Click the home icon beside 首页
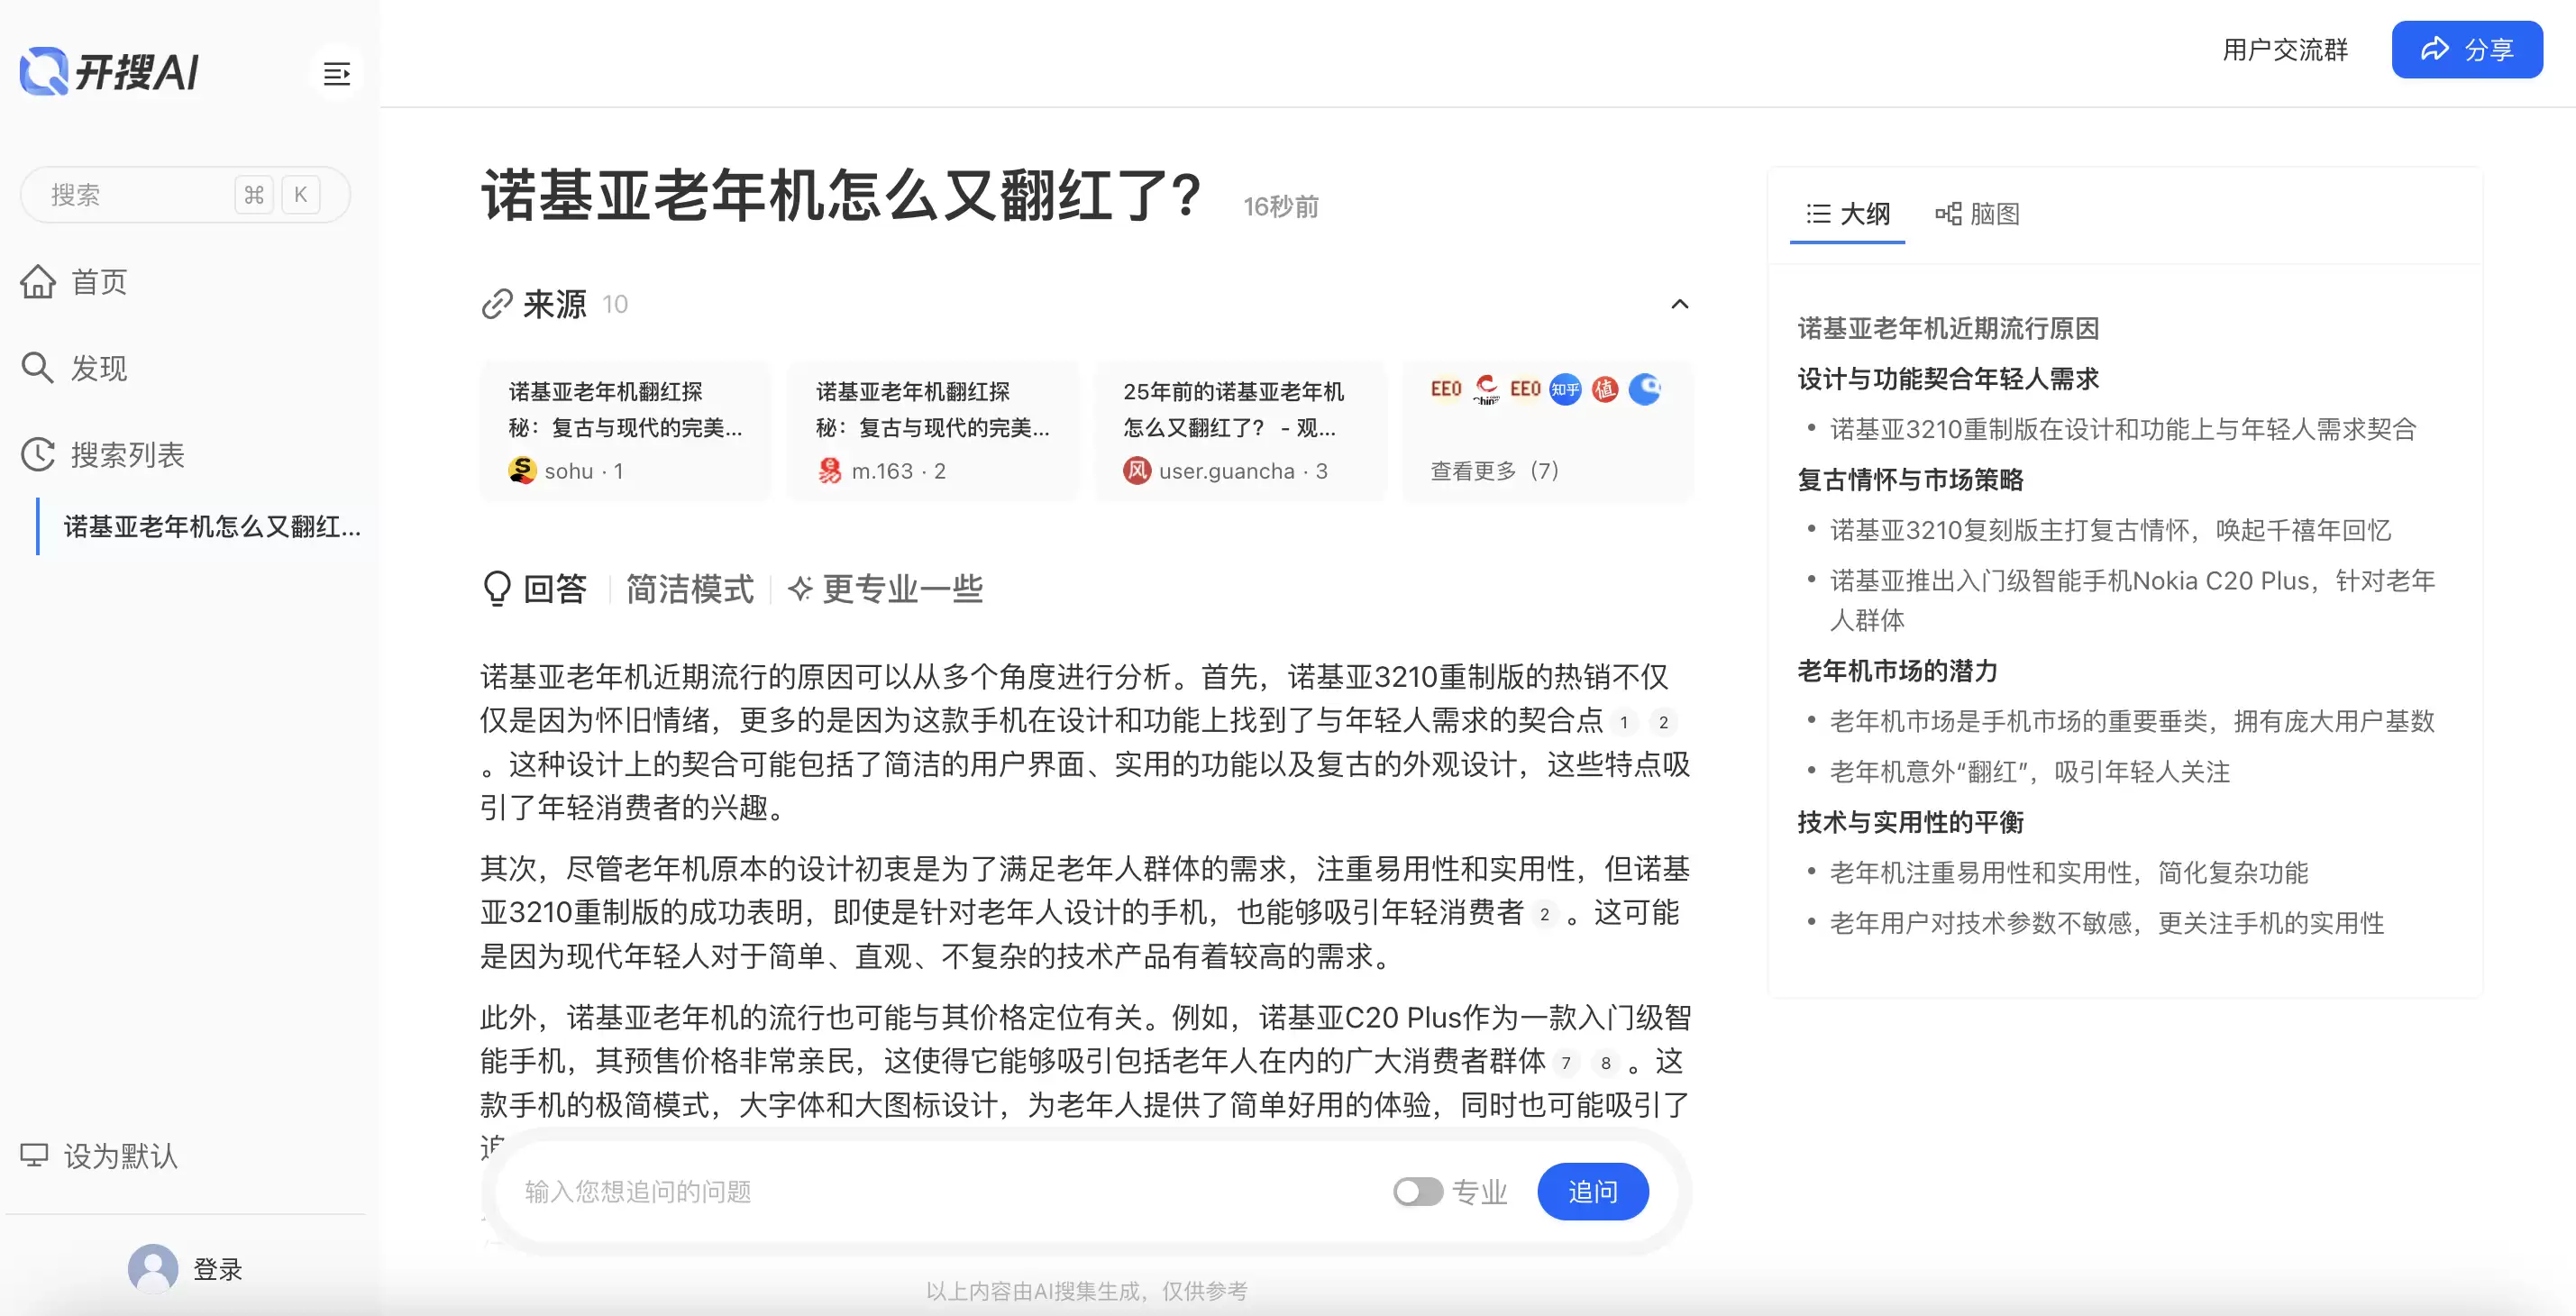2576x1316 pixels. tap(38, 282)
